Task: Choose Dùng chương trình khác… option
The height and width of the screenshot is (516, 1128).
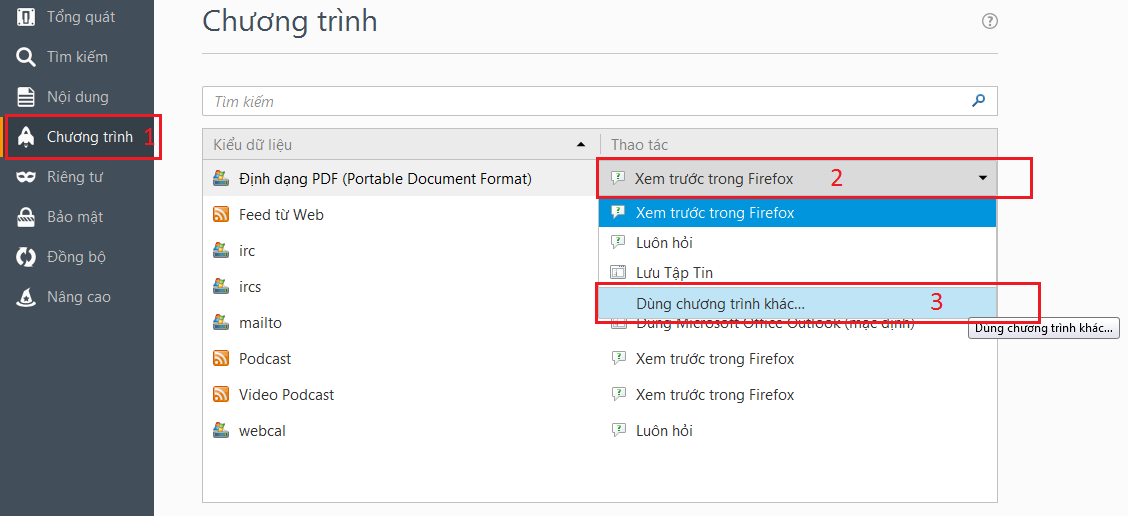Action: [x=720, y=302]
